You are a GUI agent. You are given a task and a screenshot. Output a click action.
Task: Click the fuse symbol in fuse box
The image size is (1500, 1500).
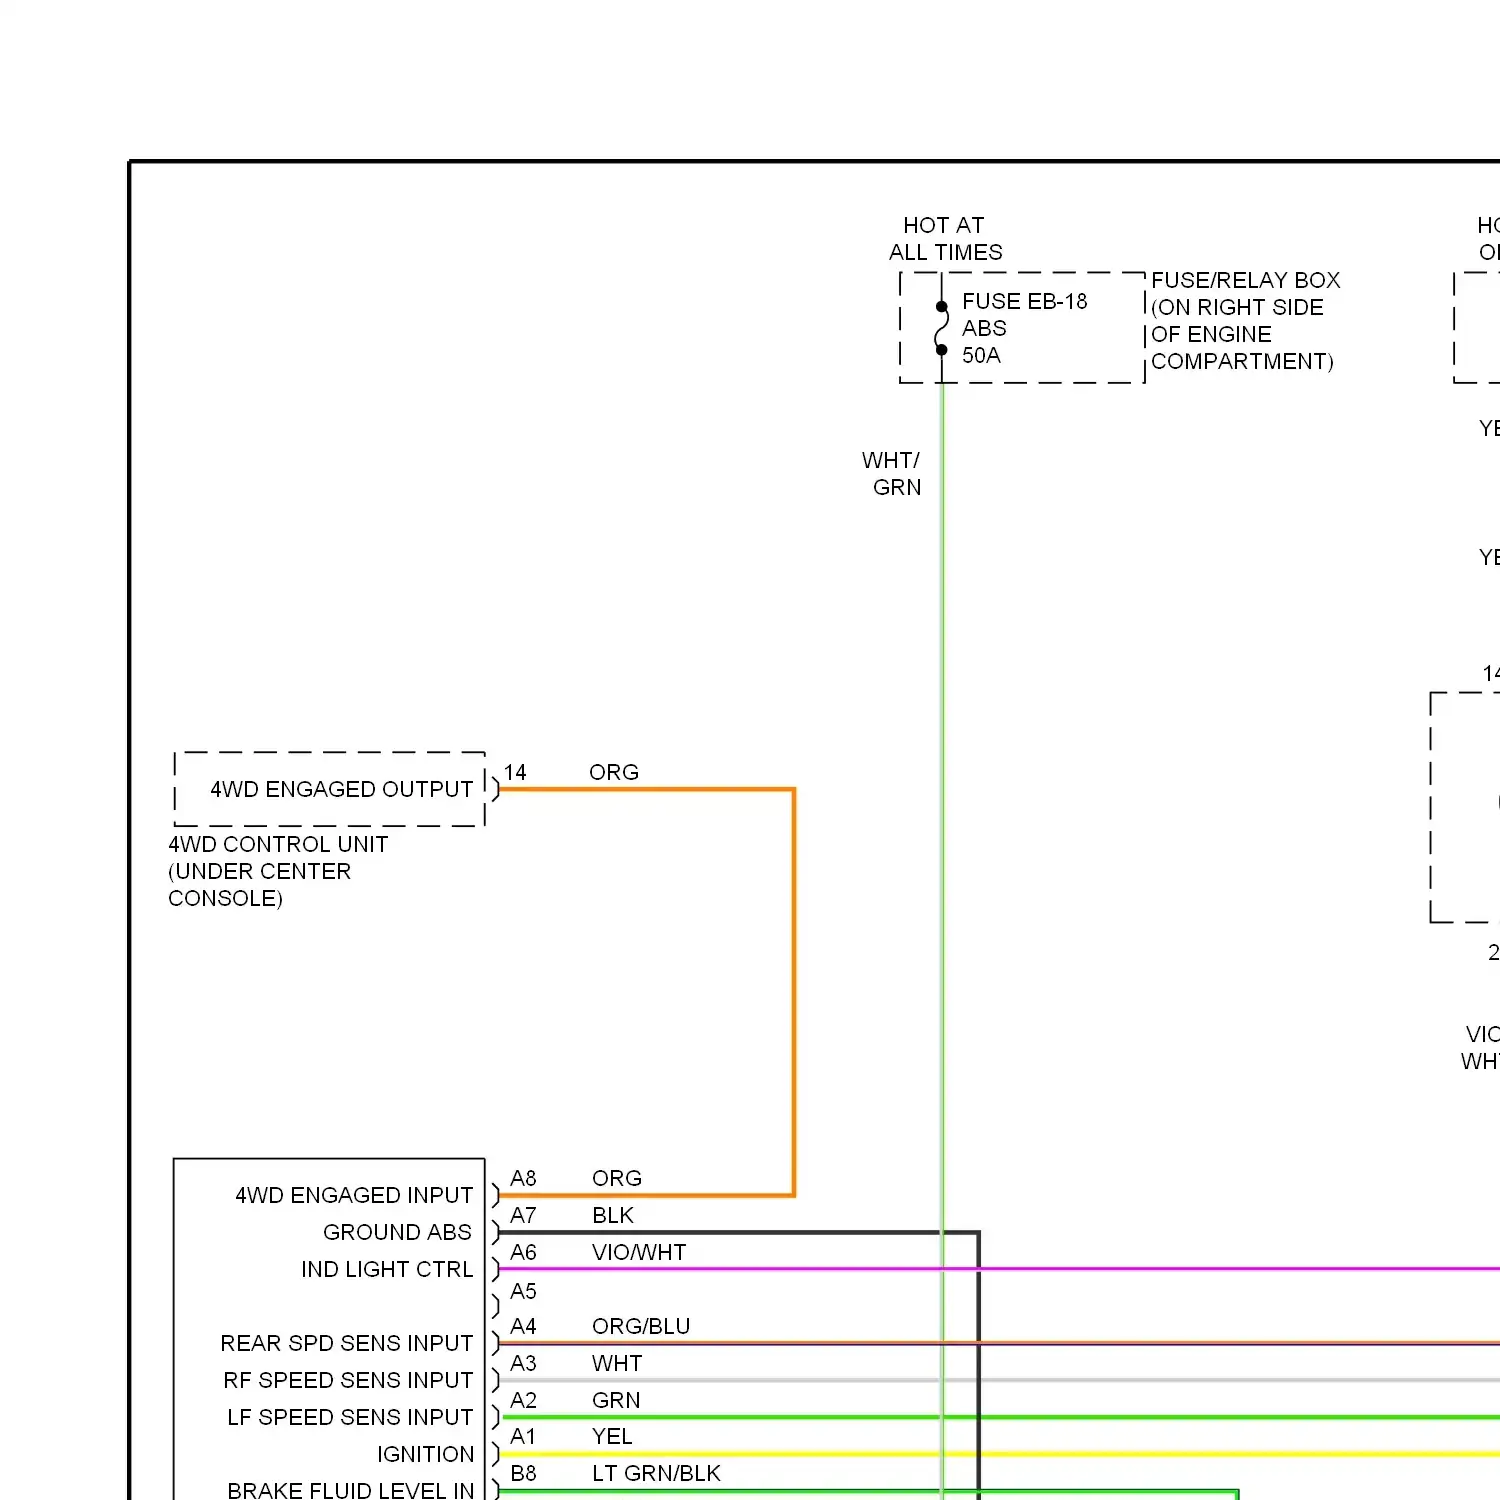coord(941,328)
